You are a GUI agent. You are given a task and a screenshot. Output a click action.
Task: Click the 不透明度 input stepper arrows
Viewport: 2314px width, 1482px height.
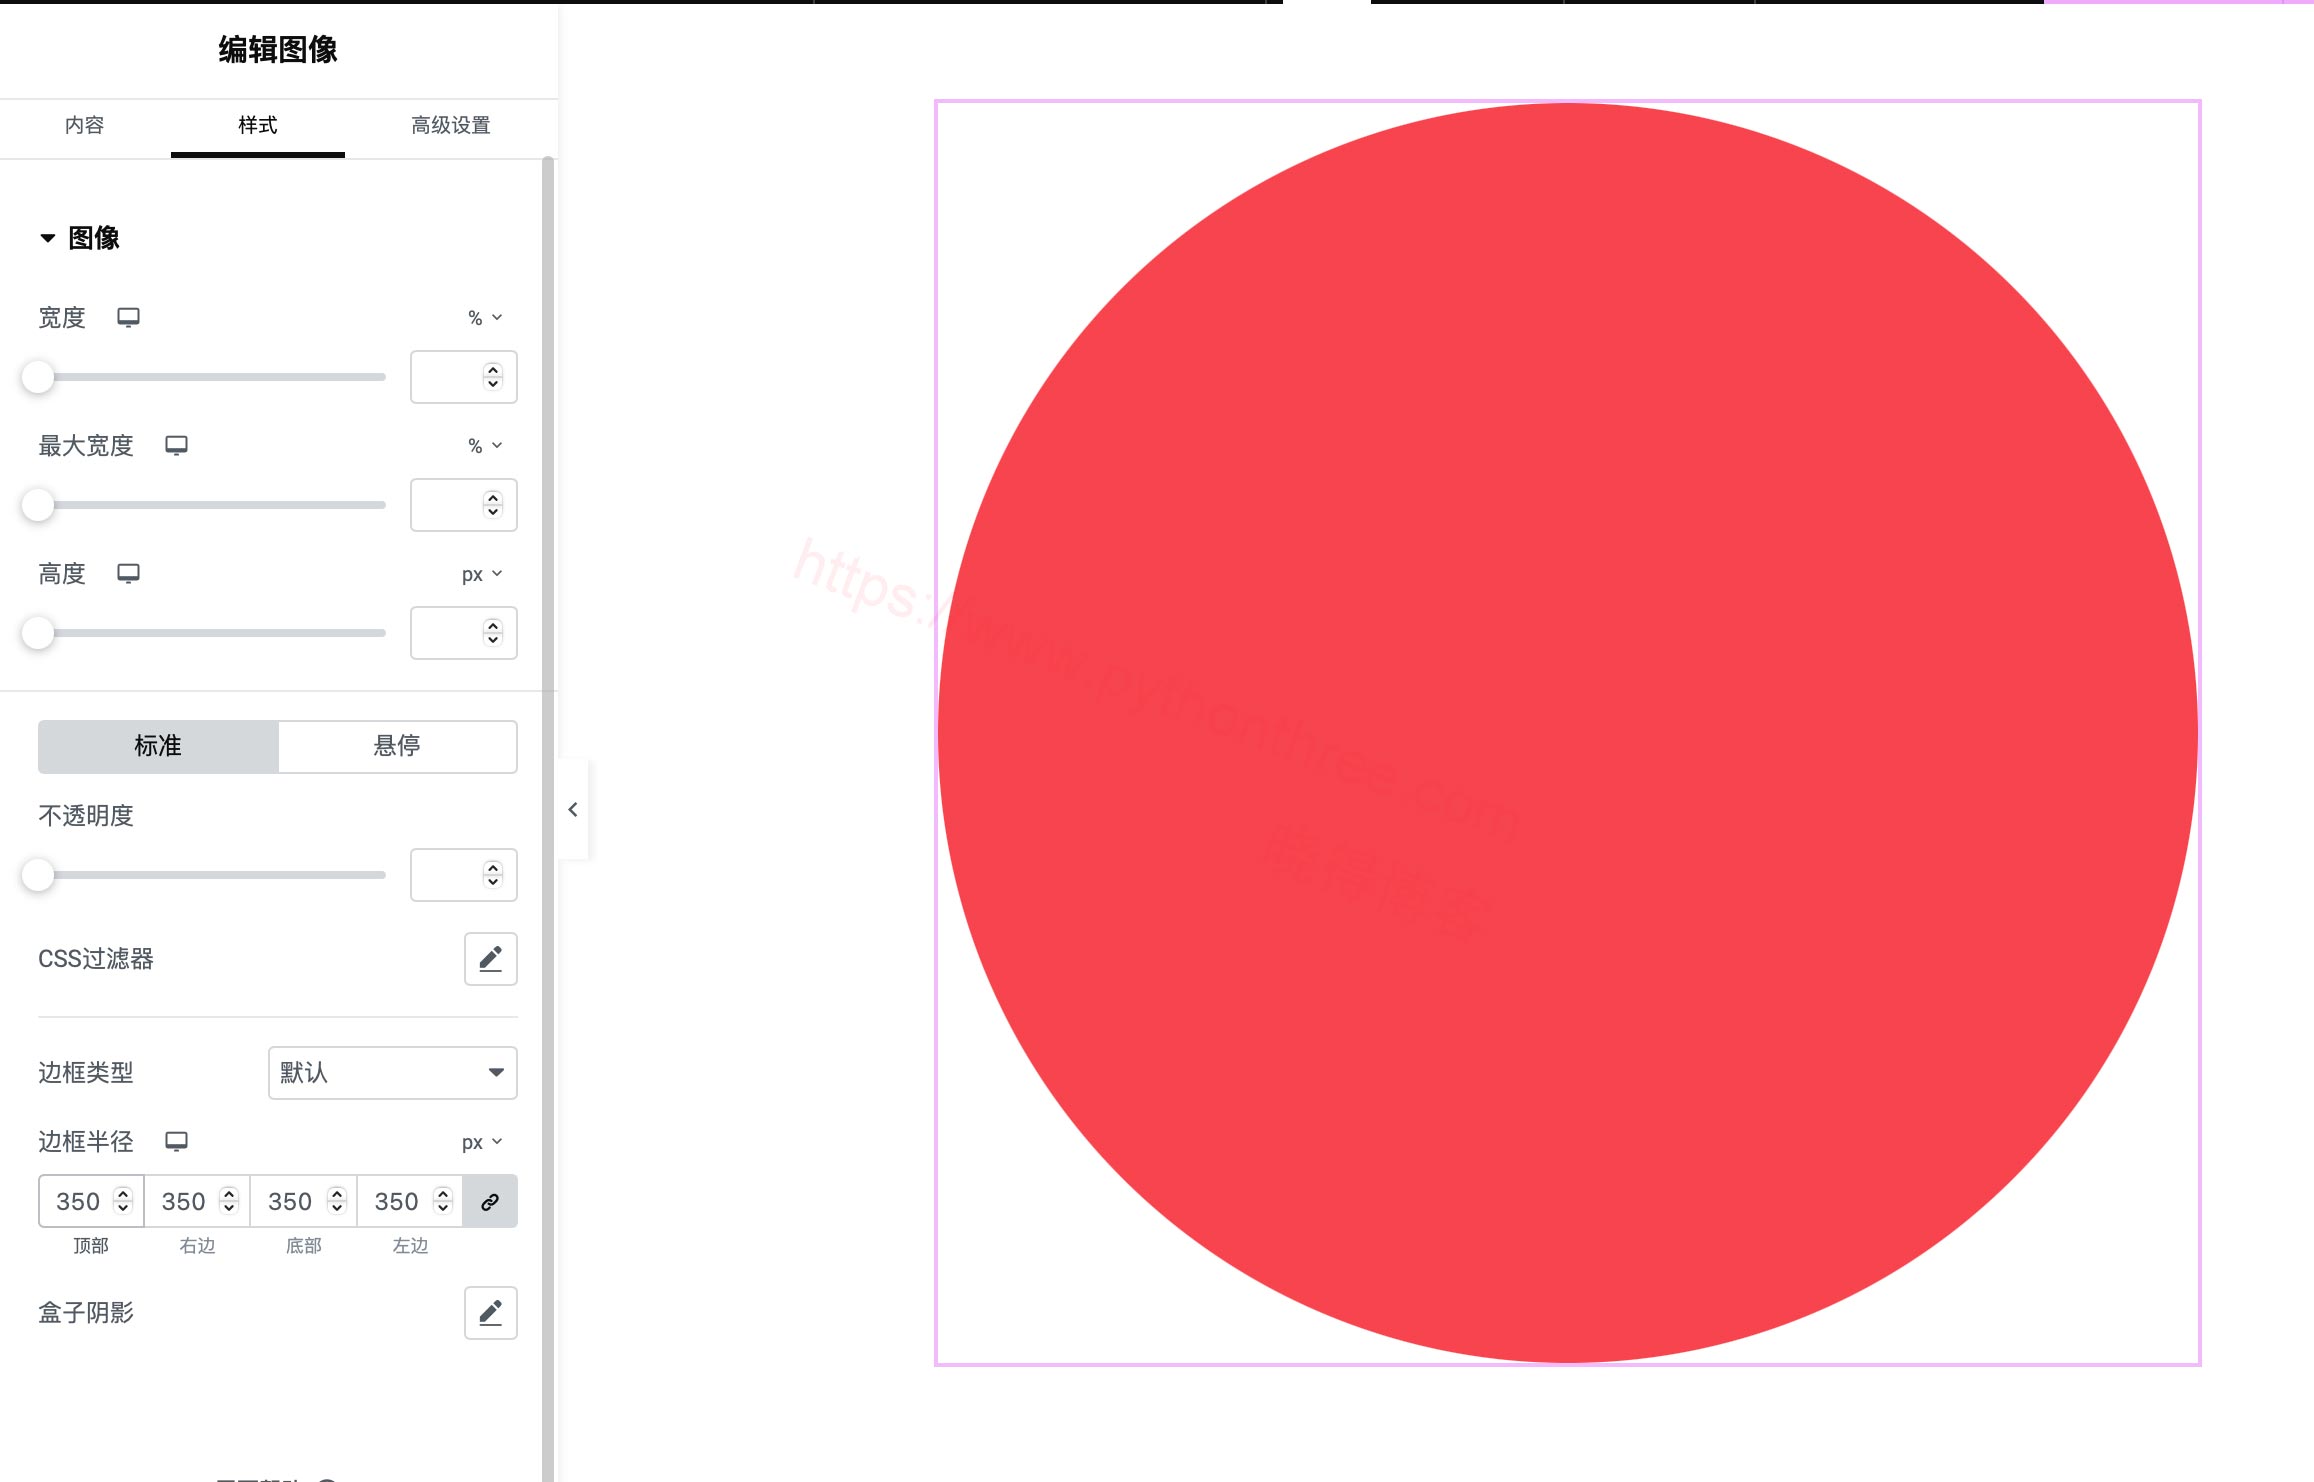coord(493,875)
